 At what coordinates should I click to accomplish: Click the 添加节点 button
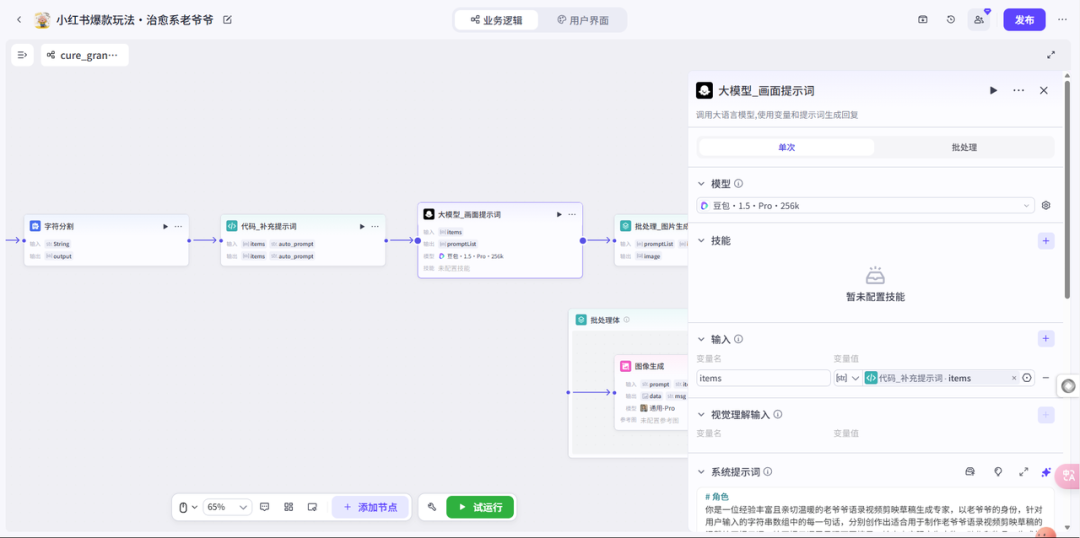370,507
